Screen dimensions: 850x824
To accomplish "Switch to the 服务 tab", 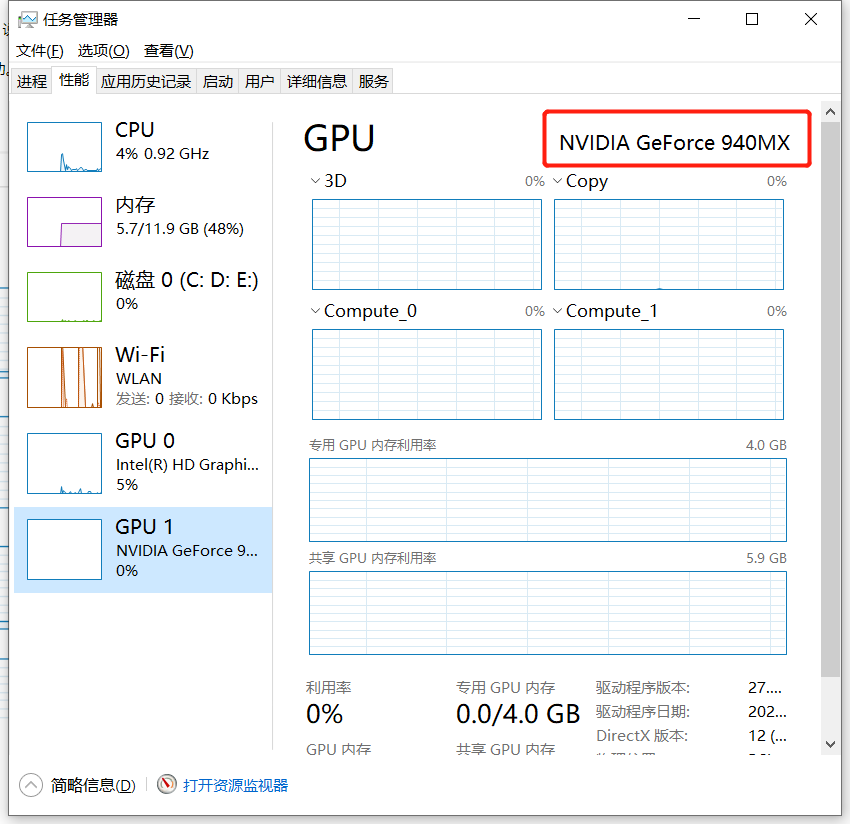I will [374, 81].
